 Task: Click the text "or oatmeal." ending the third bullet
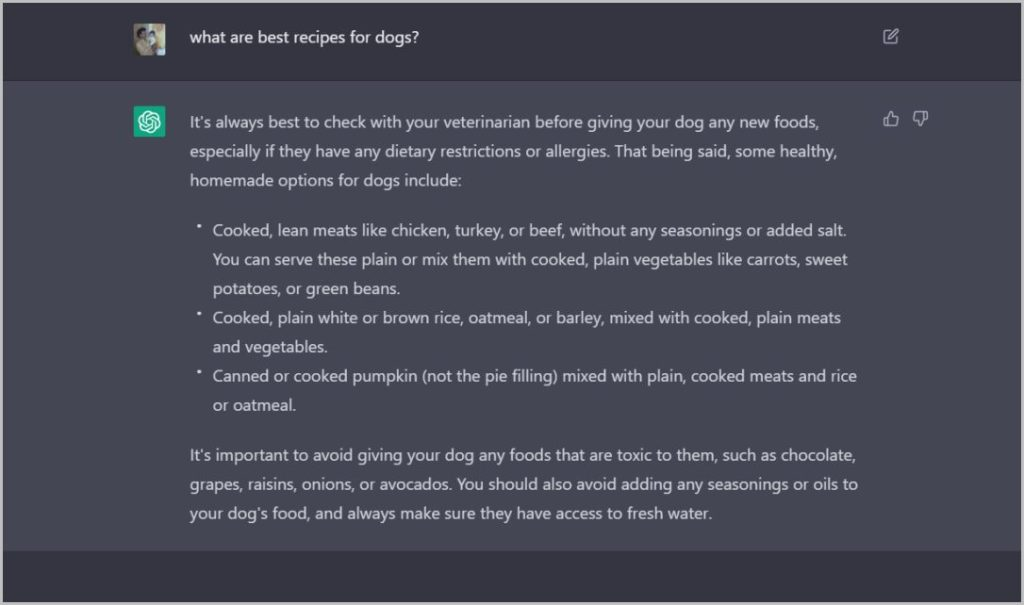click(254, 405)
